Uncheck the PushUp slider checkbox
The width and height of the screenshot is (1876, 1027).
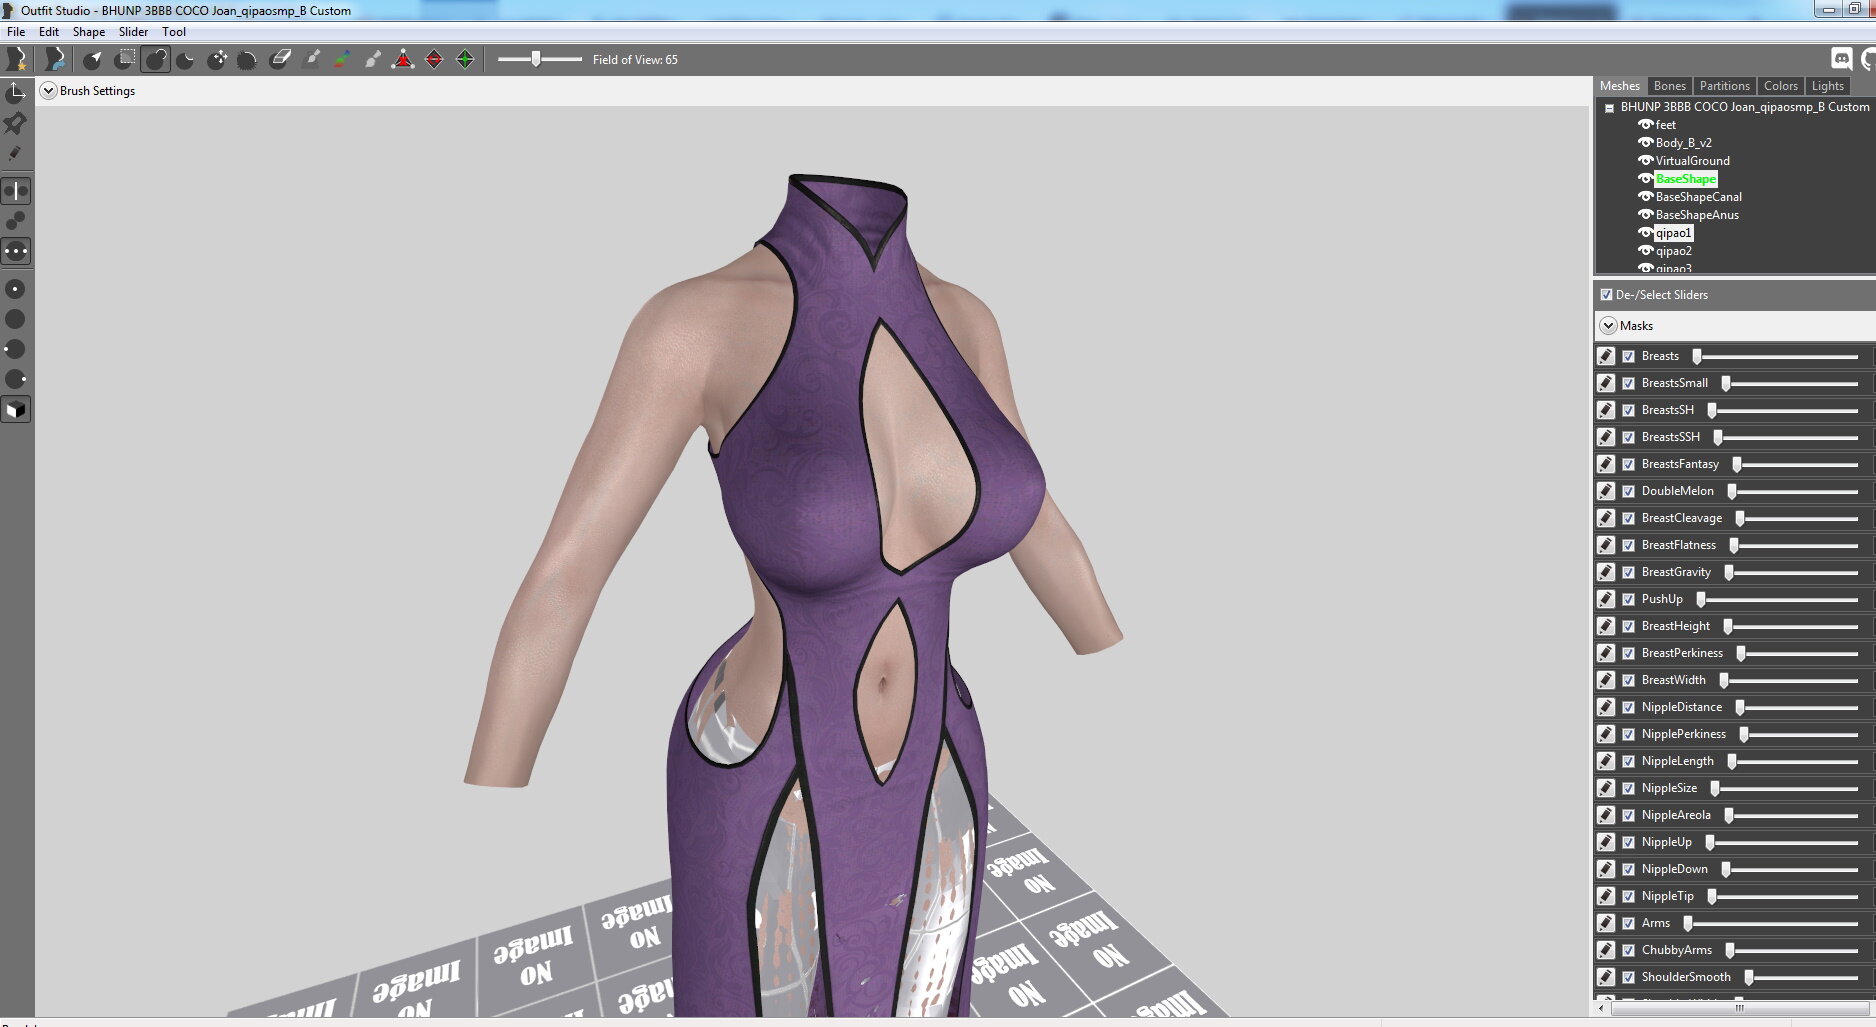point(1628,599)
